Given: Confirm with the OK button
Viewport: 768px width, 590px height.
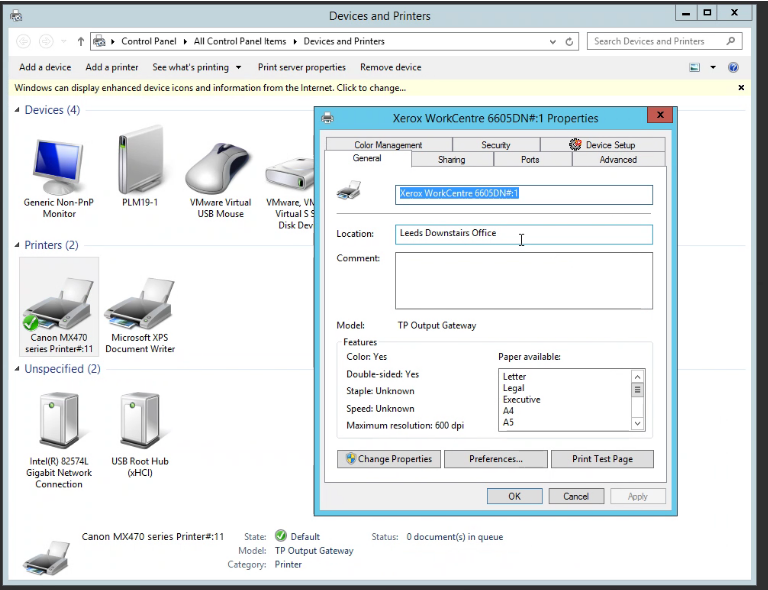Looking at the screenshot, I should tap(515, 496).
